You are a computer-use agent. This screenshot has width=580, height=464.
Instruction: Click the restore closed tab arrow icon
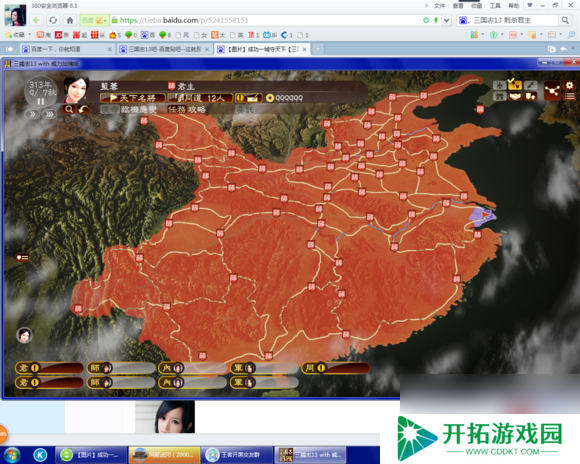coord(563,49)
